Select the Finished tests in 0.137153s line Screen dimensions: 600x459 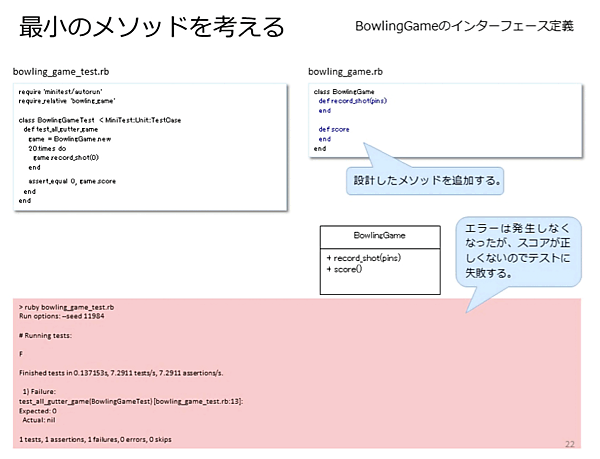point(121,373)
